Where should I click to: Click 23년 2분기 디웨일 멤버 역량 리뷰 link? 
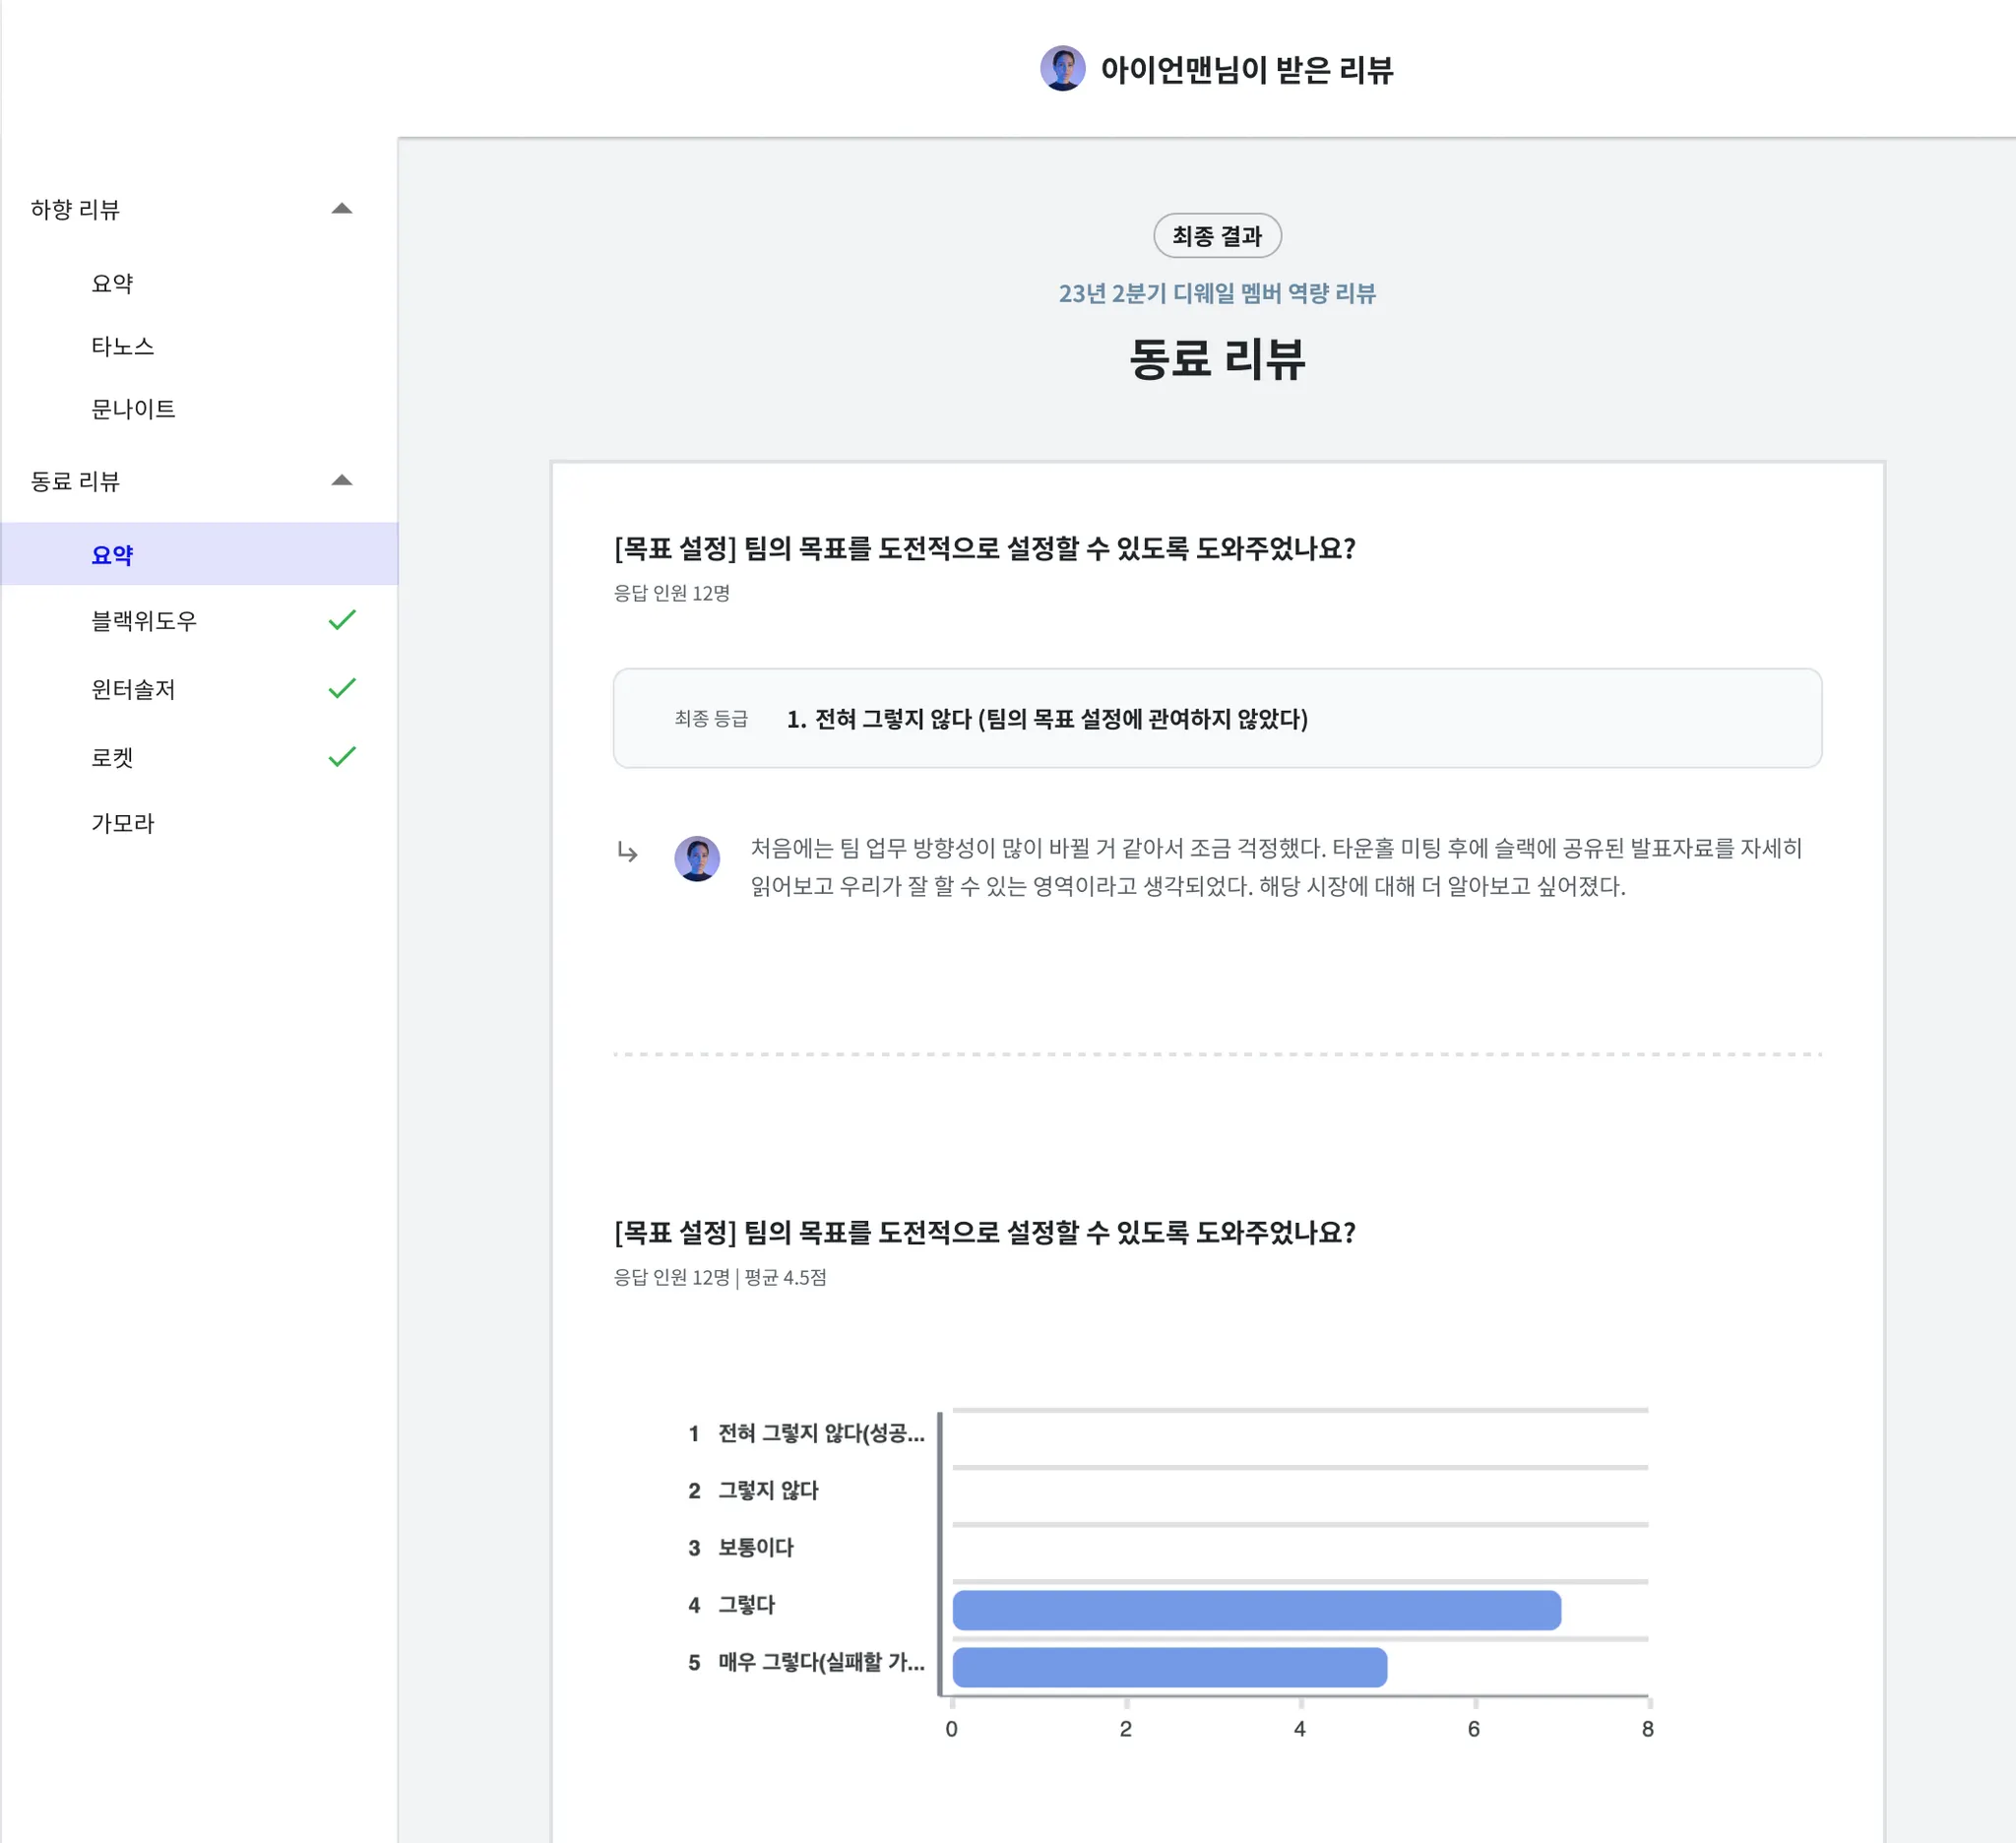(x=1217, y=293)
